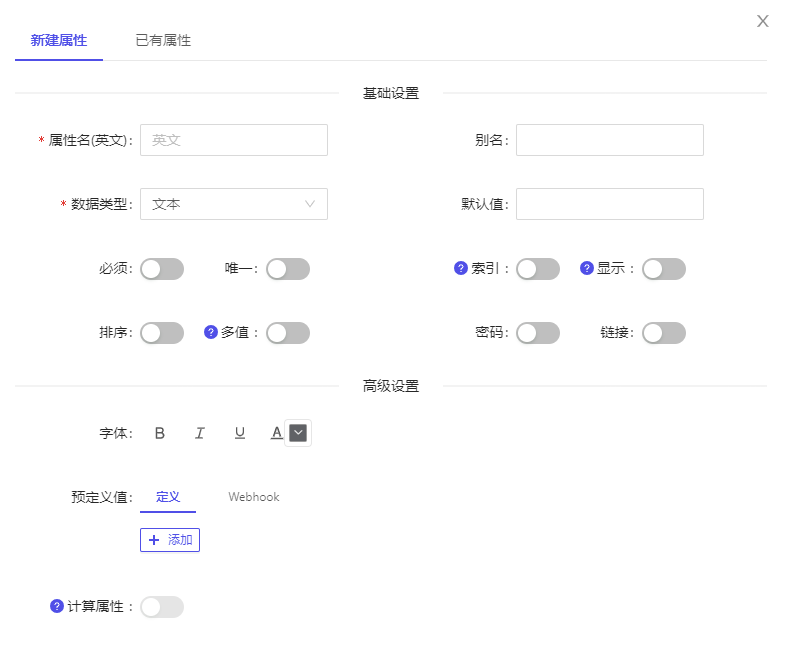This screenshot has height=652, width=785.
Task: Click the 别名 alias input field
Action: 610,140
